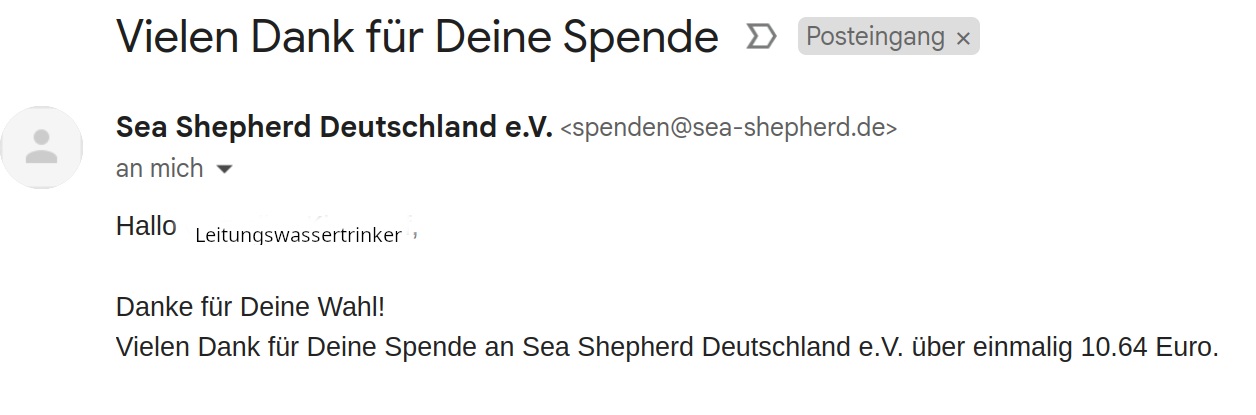Click sender name Sea Shepherd Deutschland e.V. in header
1256x415 pixels.
pos(334,127)
